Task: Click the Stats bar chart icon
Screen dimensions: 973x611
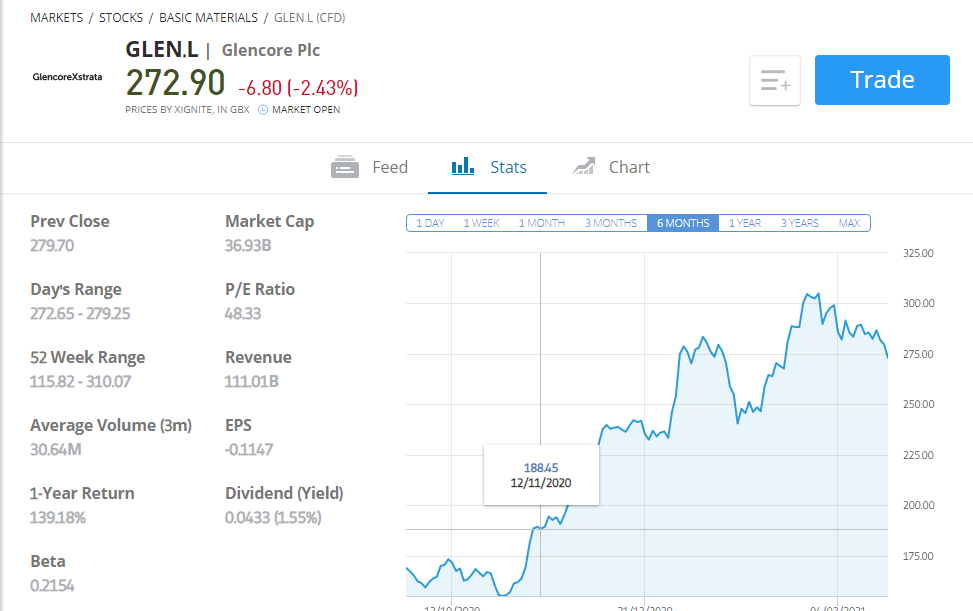Action: (x=463, y=166)
